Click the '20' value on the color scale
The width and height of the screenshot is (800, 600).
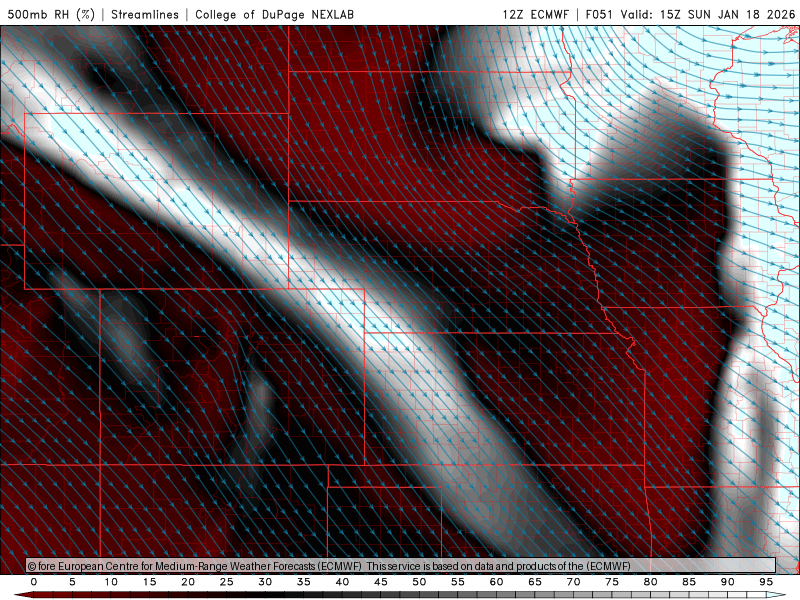pyautogui.click(x=188, y=582)
